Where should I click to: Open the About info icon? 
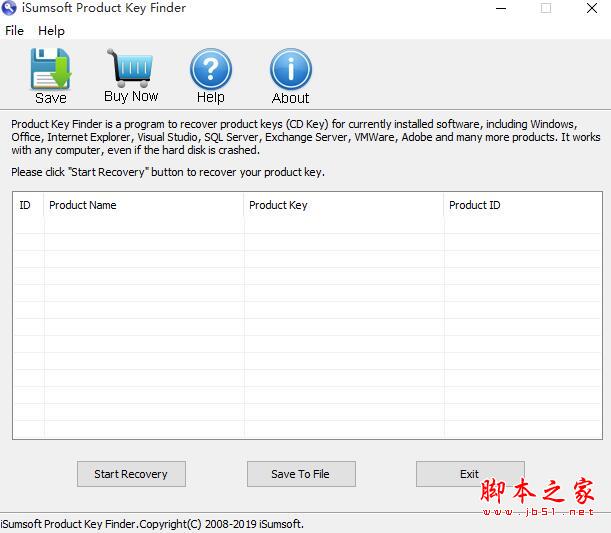click(x=291, y=69)
